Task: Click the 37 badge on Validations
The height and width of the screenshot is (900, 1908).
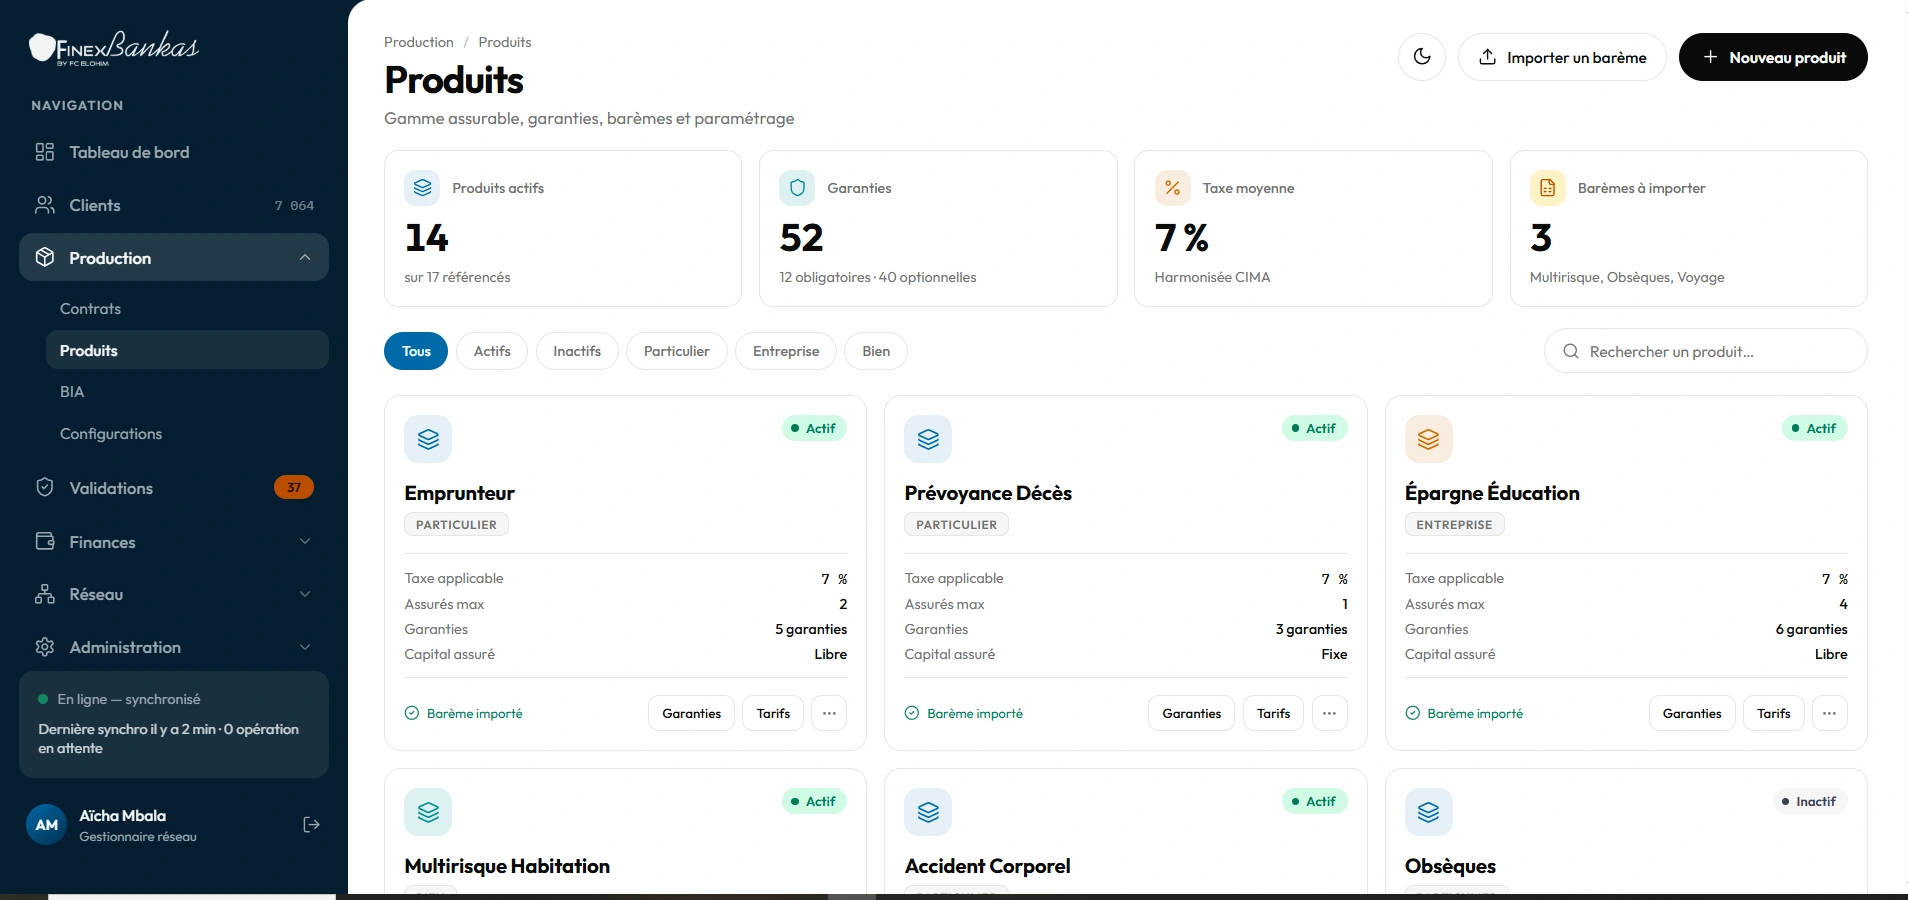Action: [294, 487]
